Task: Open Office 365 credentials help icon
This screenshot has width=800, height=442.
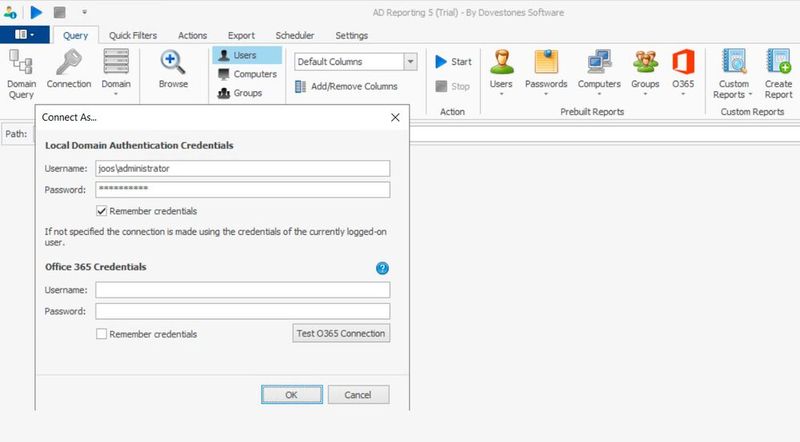Action: coord(382,268)
